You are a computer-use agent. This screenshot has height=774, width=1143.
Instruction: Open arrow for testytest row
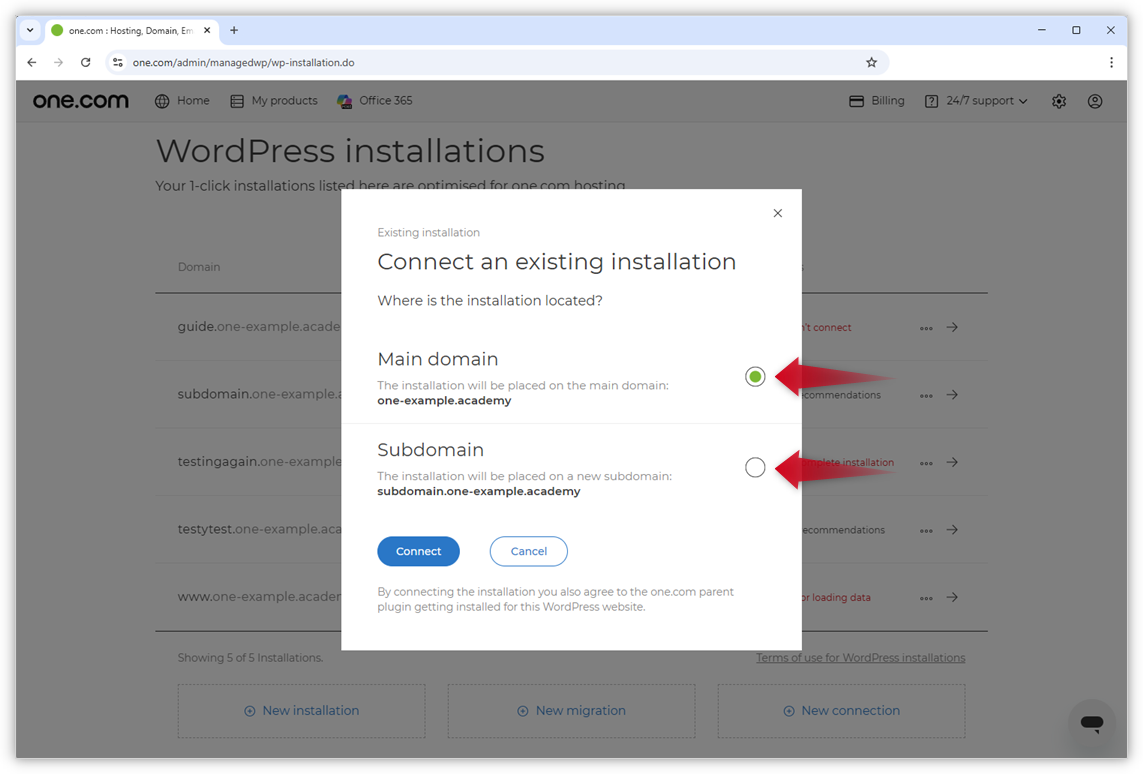(x=952, y=530)
